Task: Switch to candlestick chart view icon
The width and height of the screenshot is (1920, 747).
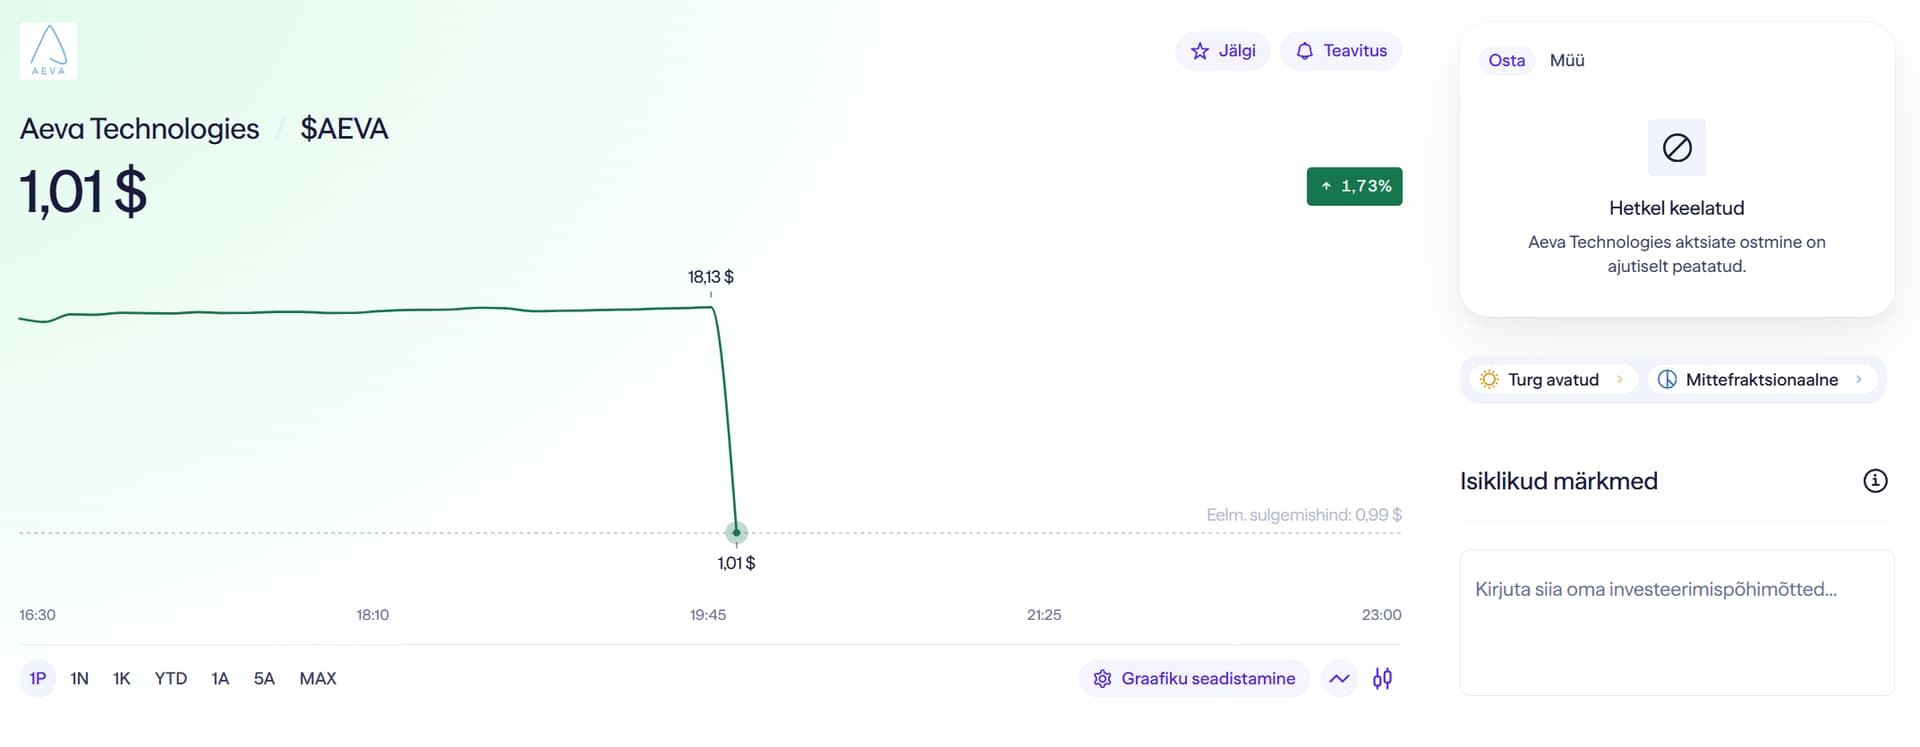Action: point(1382,679)
